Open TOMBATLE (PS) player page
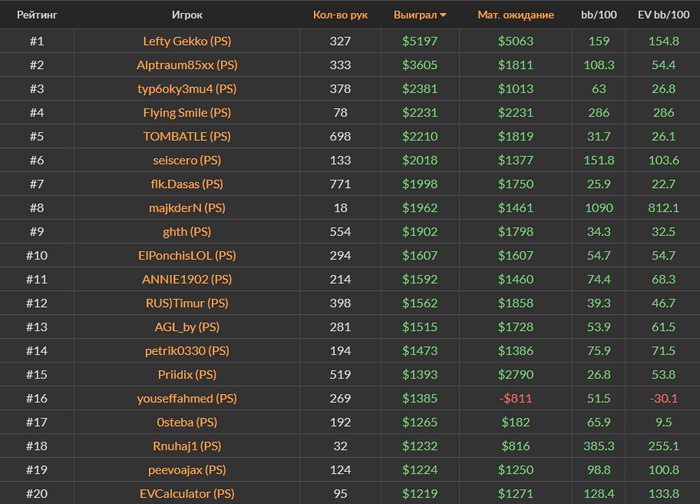The image size is (700, 504). point(187,136)
